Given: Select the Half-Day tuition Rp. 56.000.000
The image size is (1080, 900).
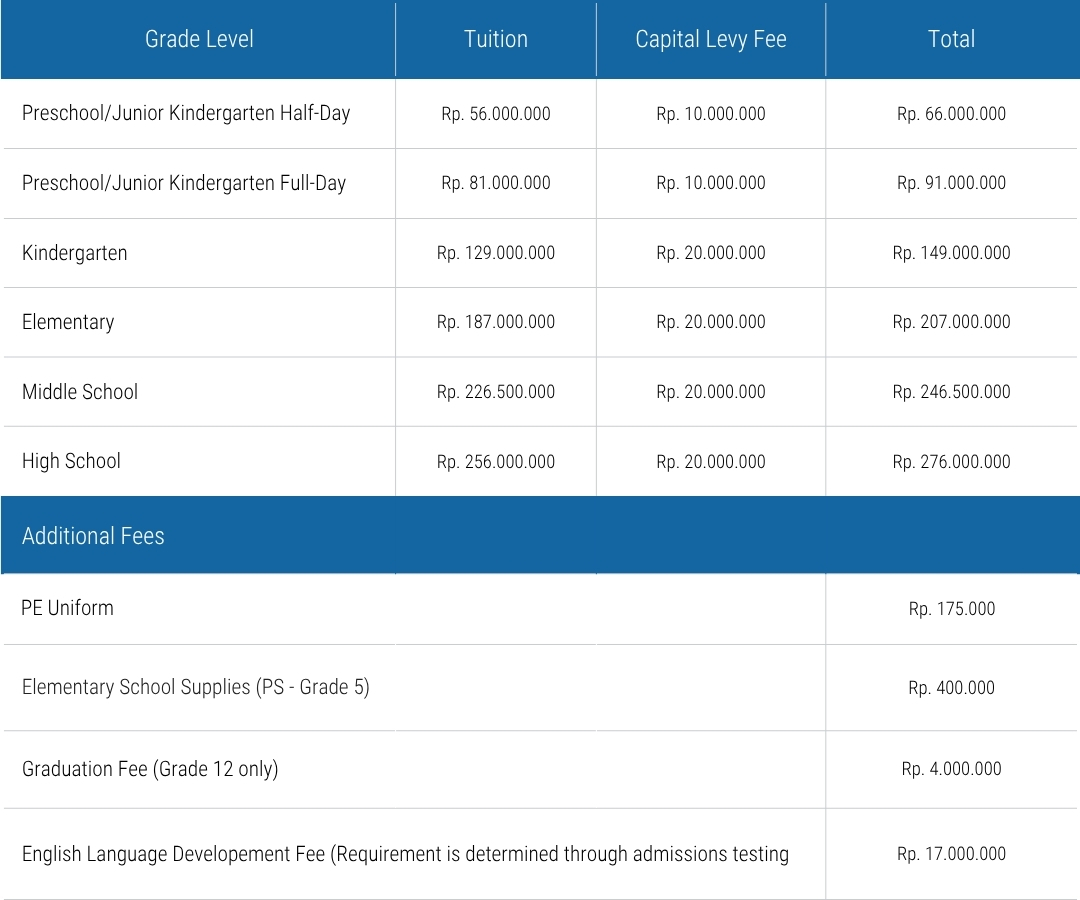Looking at the screenshot, I should pos(495,114).
